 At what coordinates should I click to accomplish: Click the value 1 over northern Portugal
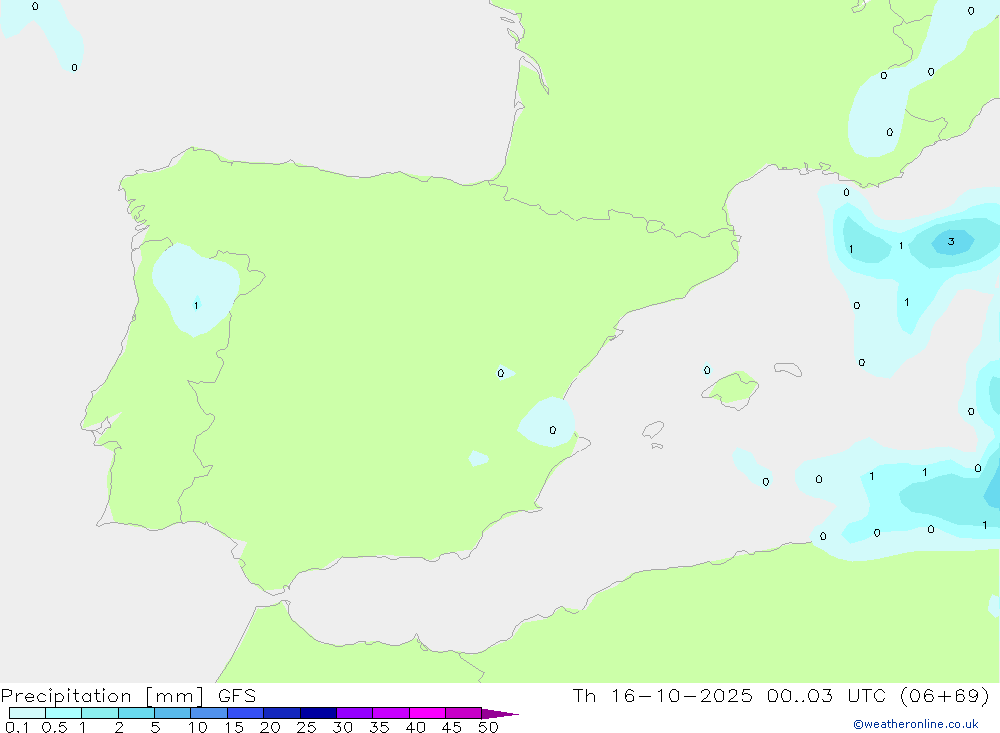click(196, 305)
